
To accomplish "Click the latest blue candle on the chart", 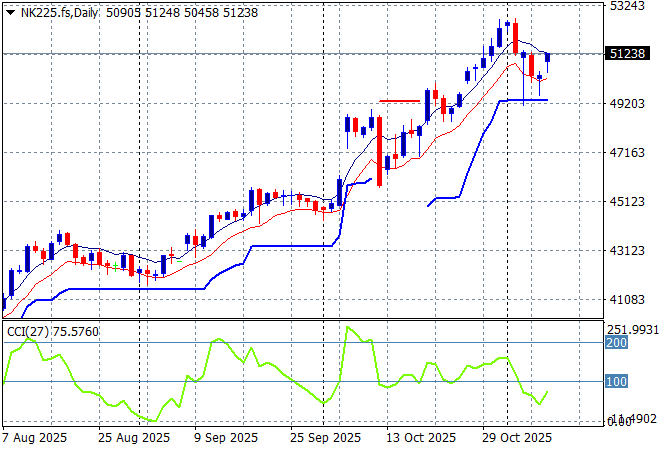I will coord(547,58).
